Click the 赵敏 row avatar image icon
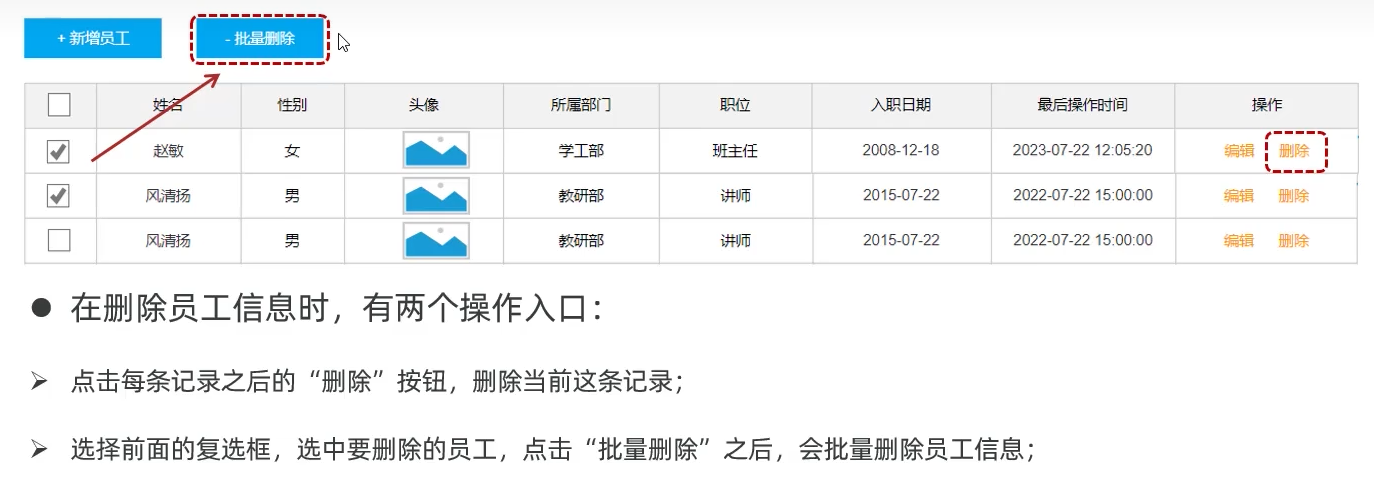Image resolution: width=1374 pixels, height=485 pixels. (436, 151)
